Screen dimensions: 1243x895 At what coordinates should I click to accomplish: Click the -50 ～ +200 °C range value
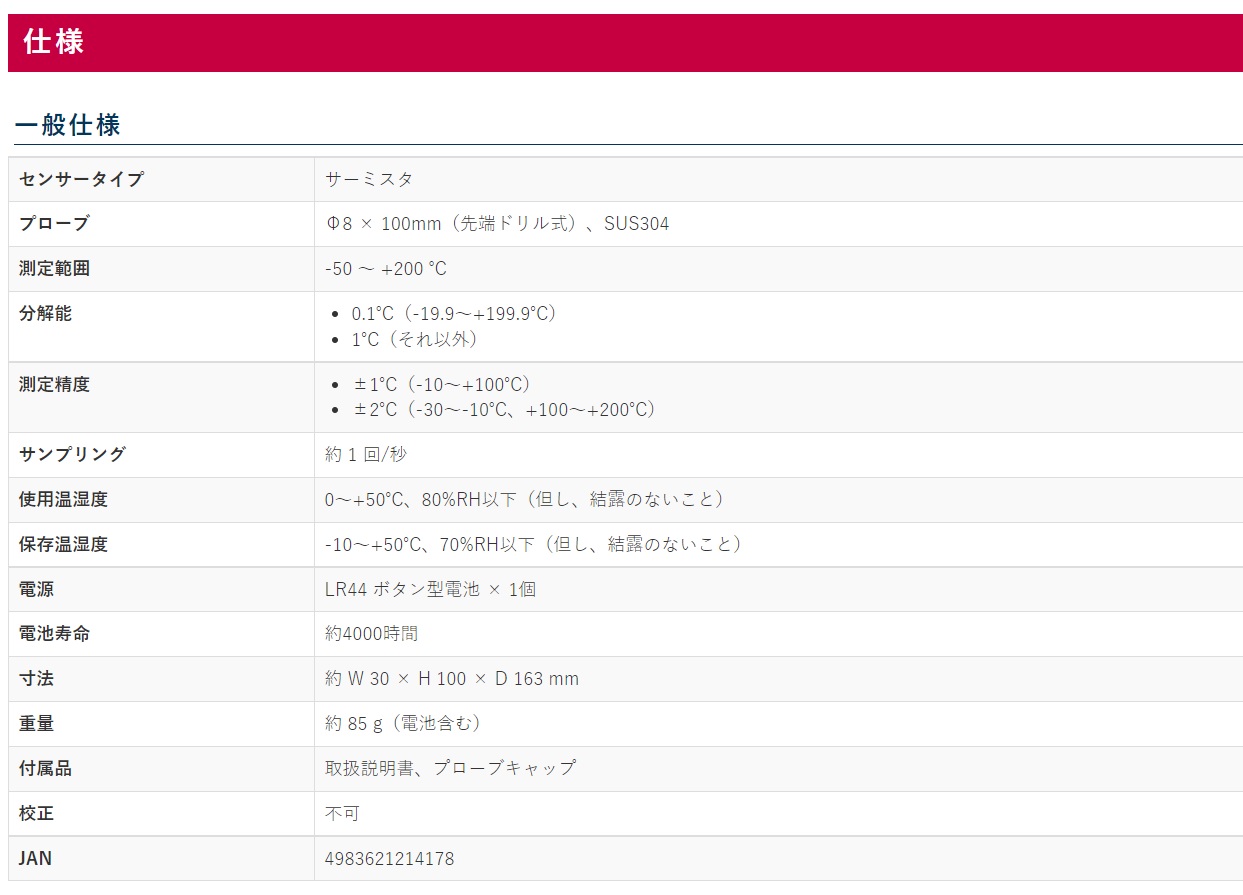tap(386, 269)
